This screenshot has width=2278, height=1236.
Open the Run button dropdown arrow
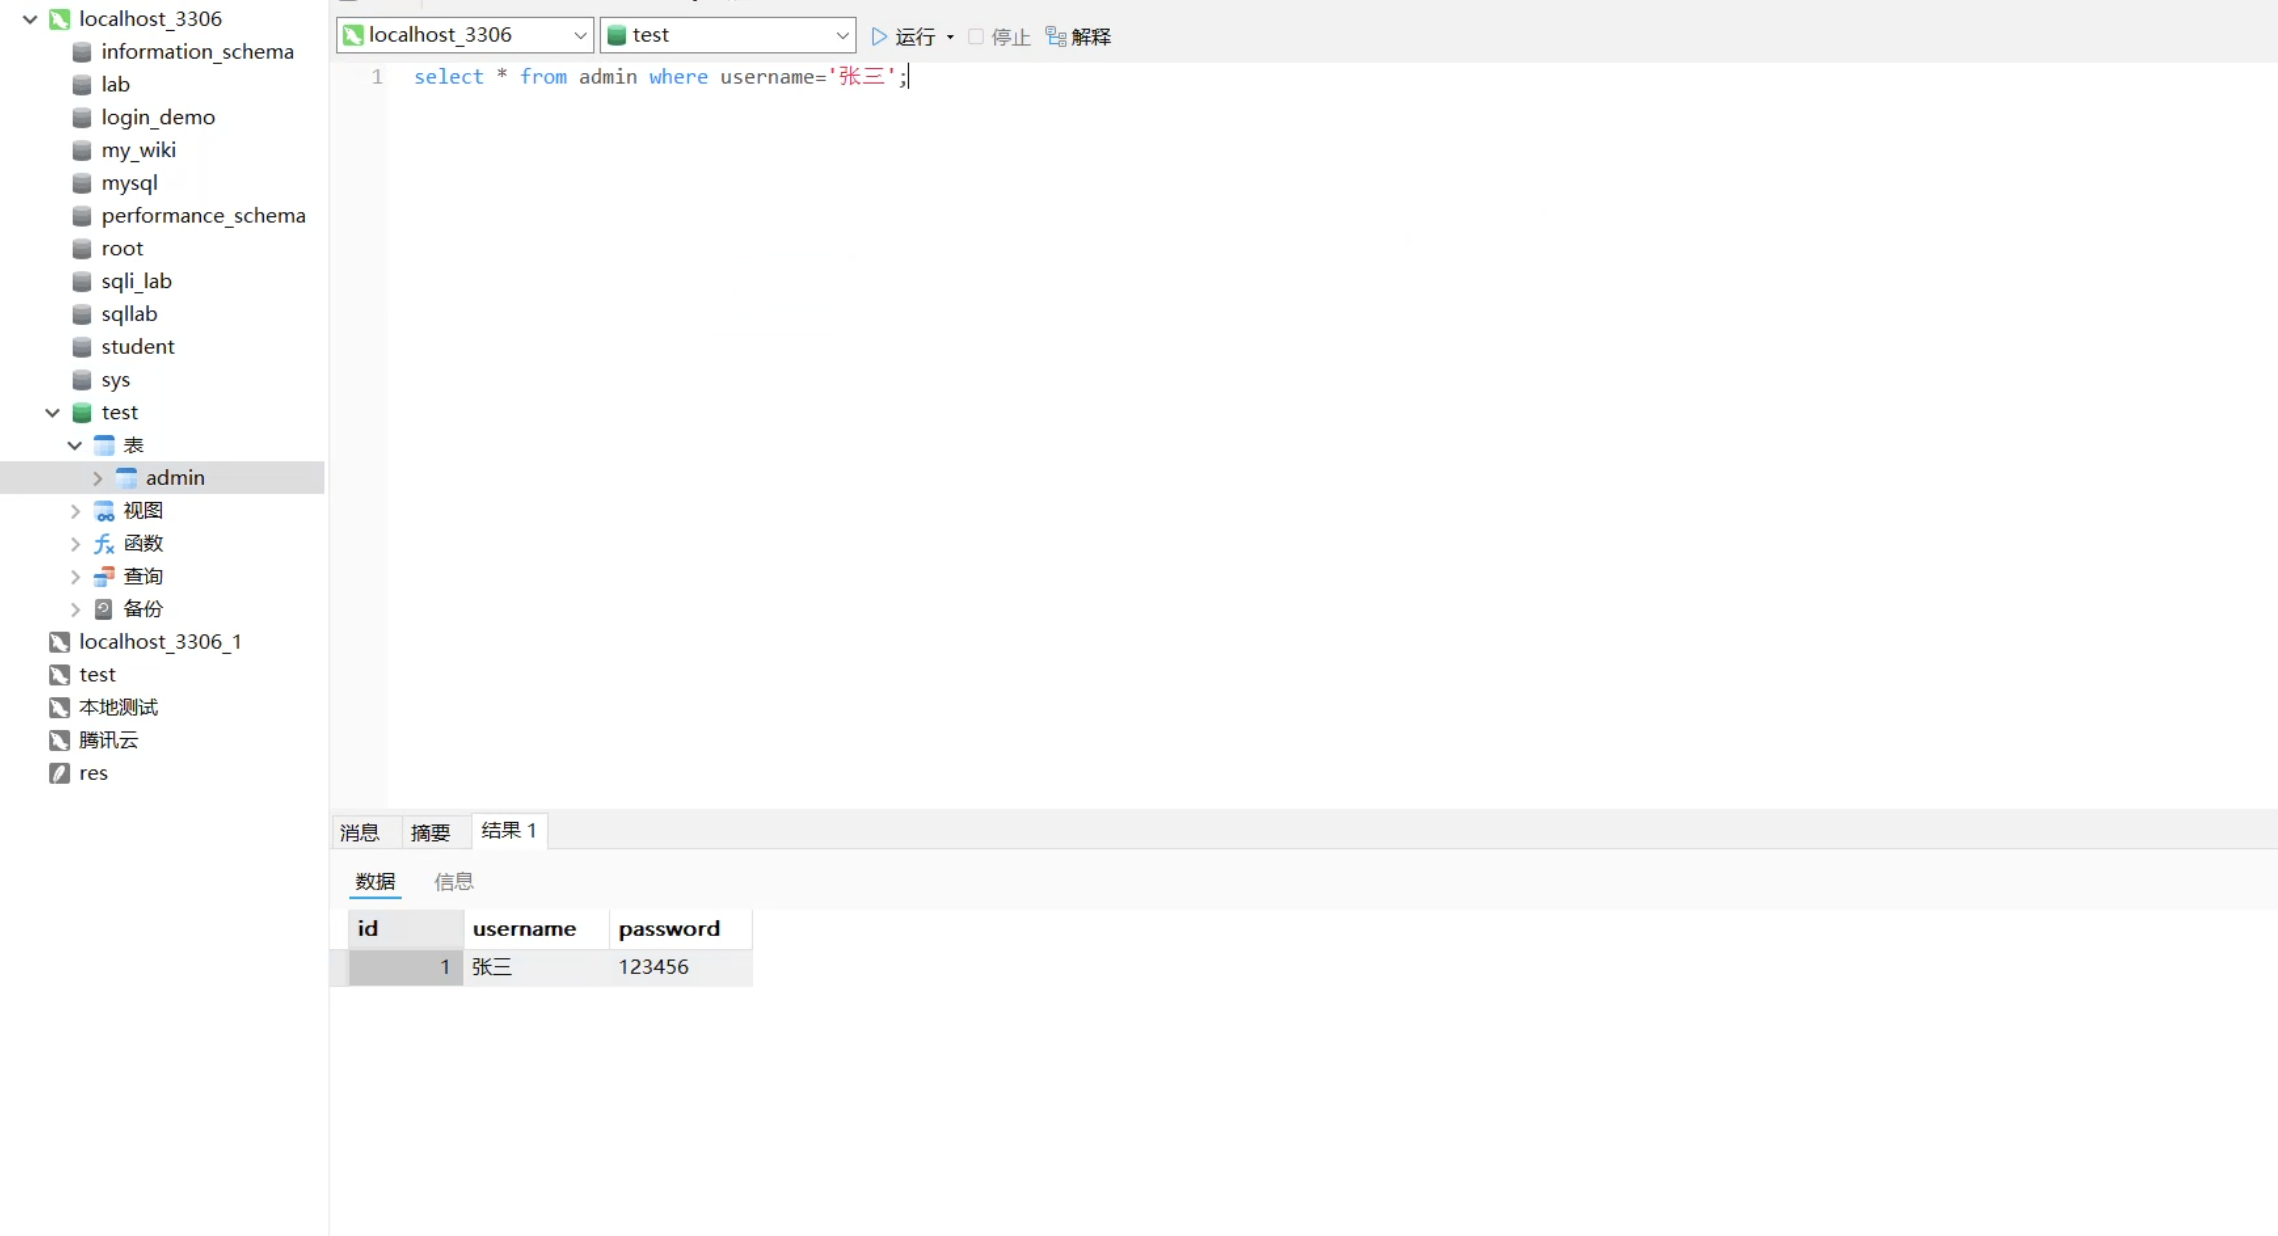click(950, 37)
